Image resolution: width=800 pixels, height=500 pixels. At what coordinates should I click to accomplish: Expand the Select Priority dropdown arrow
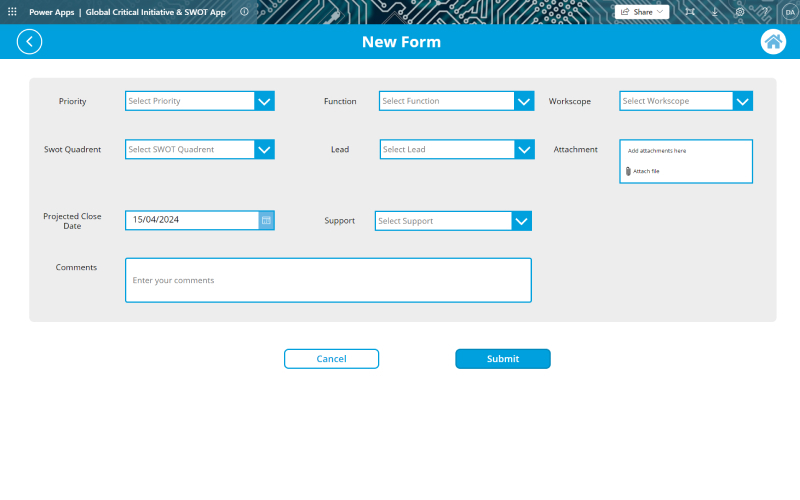click(x=264, y=101)
